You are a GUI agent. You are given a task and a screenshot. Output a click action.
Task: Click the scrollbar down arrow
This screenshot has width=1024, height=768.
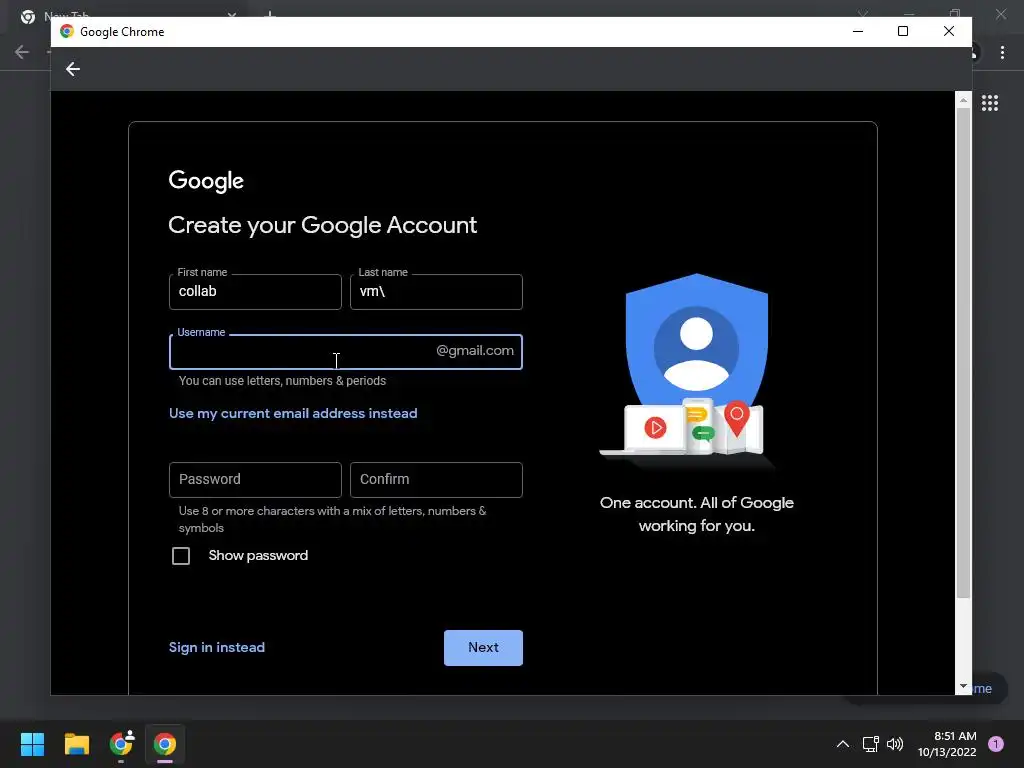pyautogui.click(x=963, y=686)
